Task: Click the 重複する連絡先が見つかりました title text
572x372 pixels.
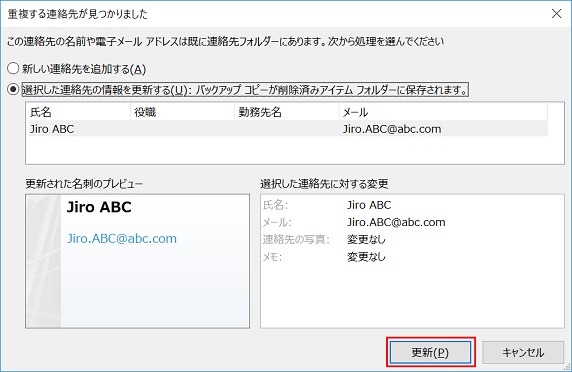Action: click(77, 14)
